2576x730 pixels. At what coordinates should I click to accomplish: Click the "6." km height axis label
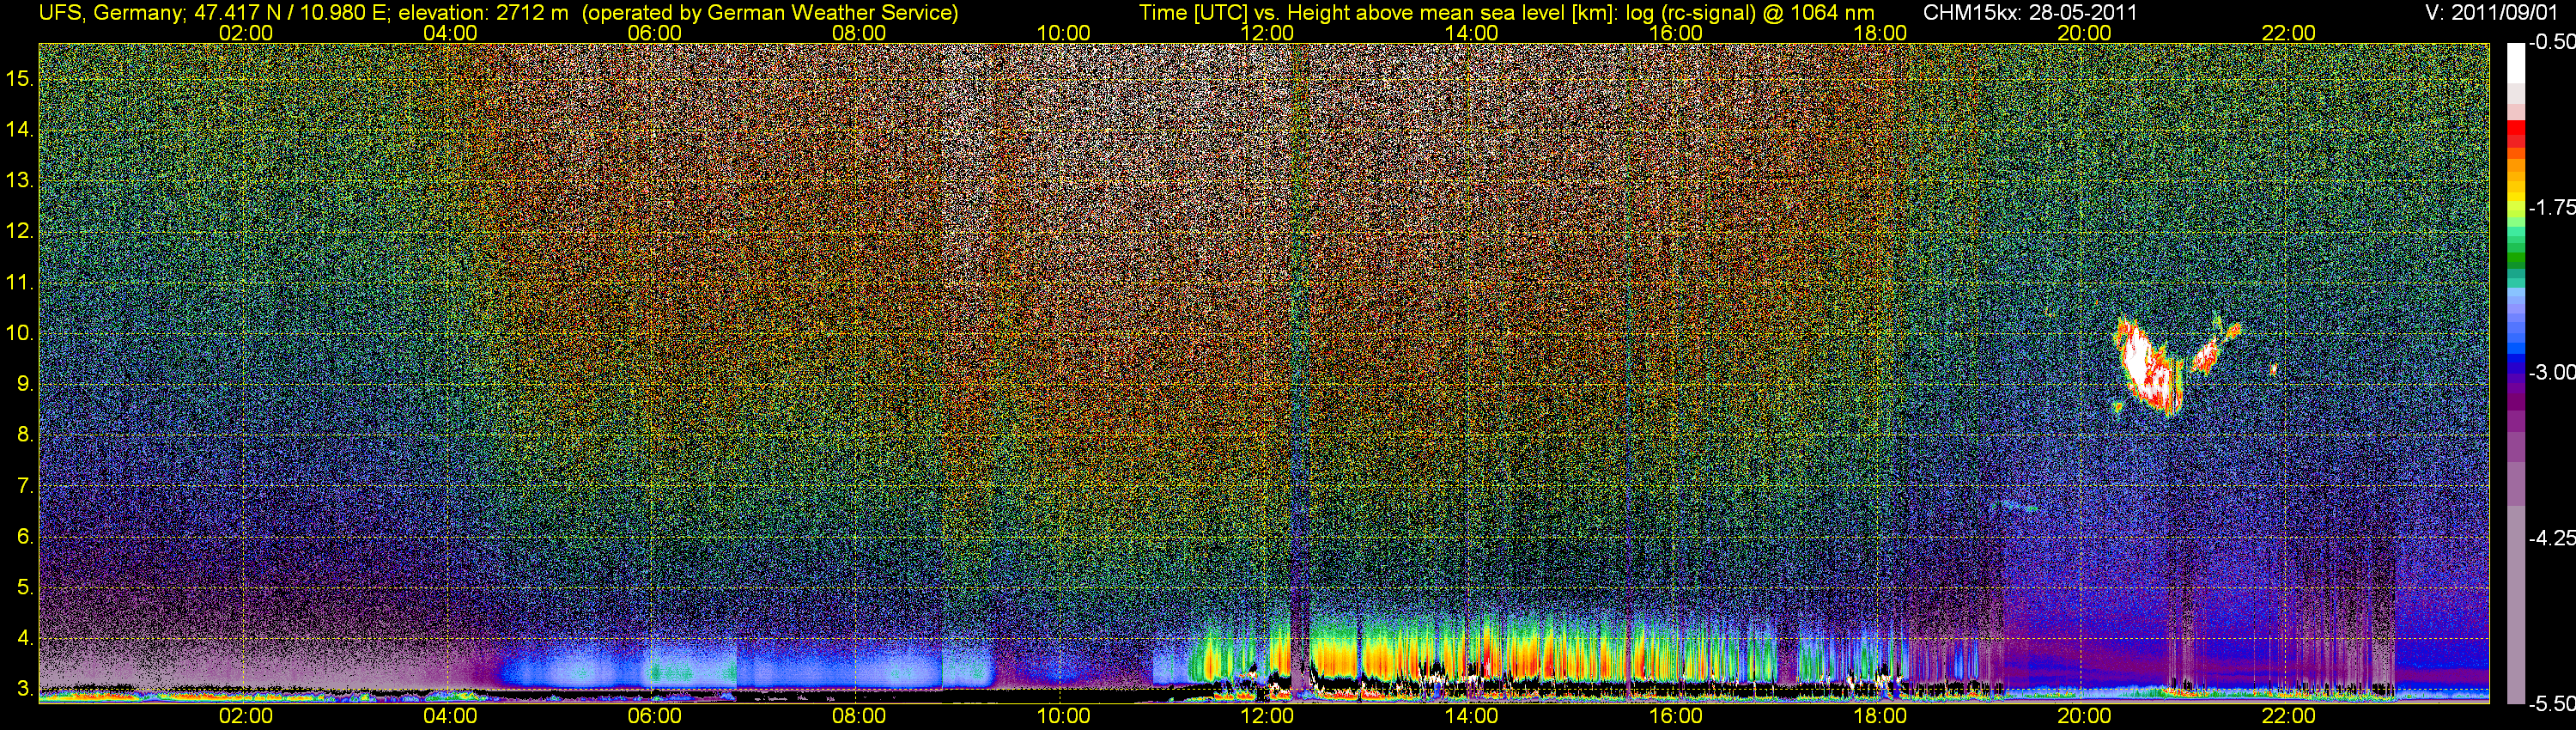pyautogui.click(x=26, y=537)
